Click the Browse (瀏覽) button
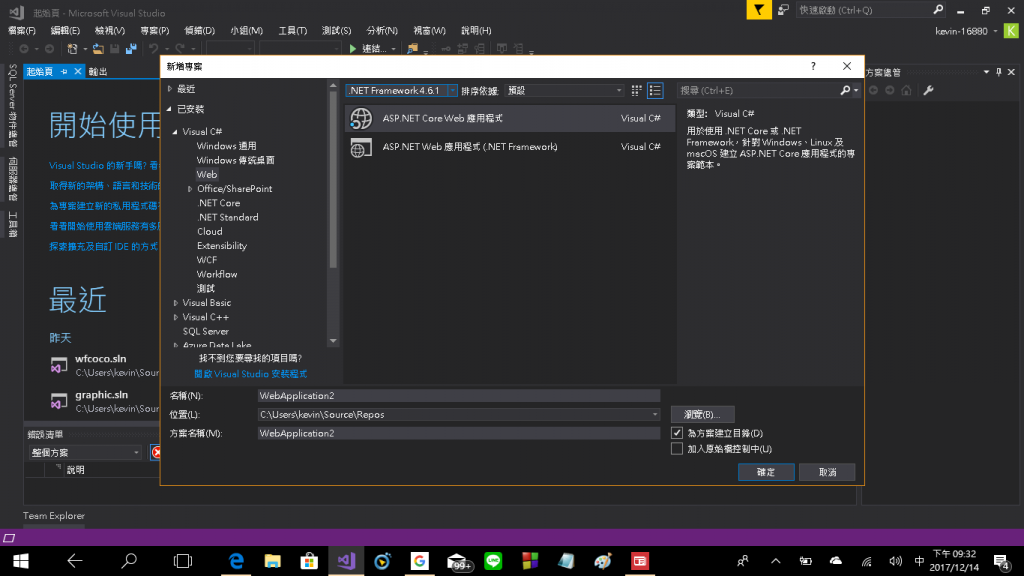 (x=703, y=415)
